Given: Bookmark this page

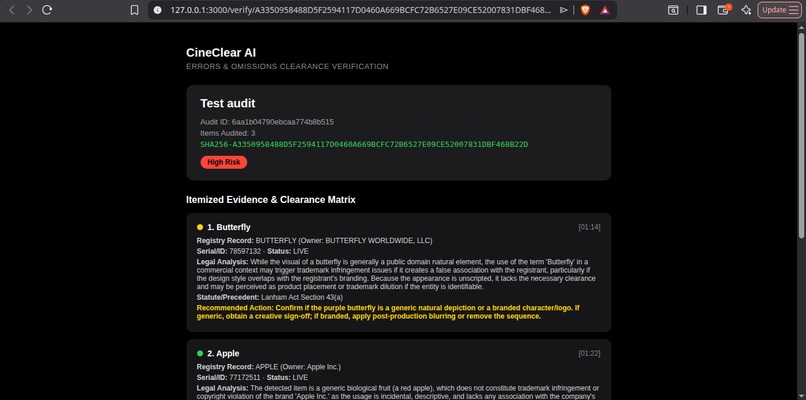Looking at the screenshot, I should (134, 10).
